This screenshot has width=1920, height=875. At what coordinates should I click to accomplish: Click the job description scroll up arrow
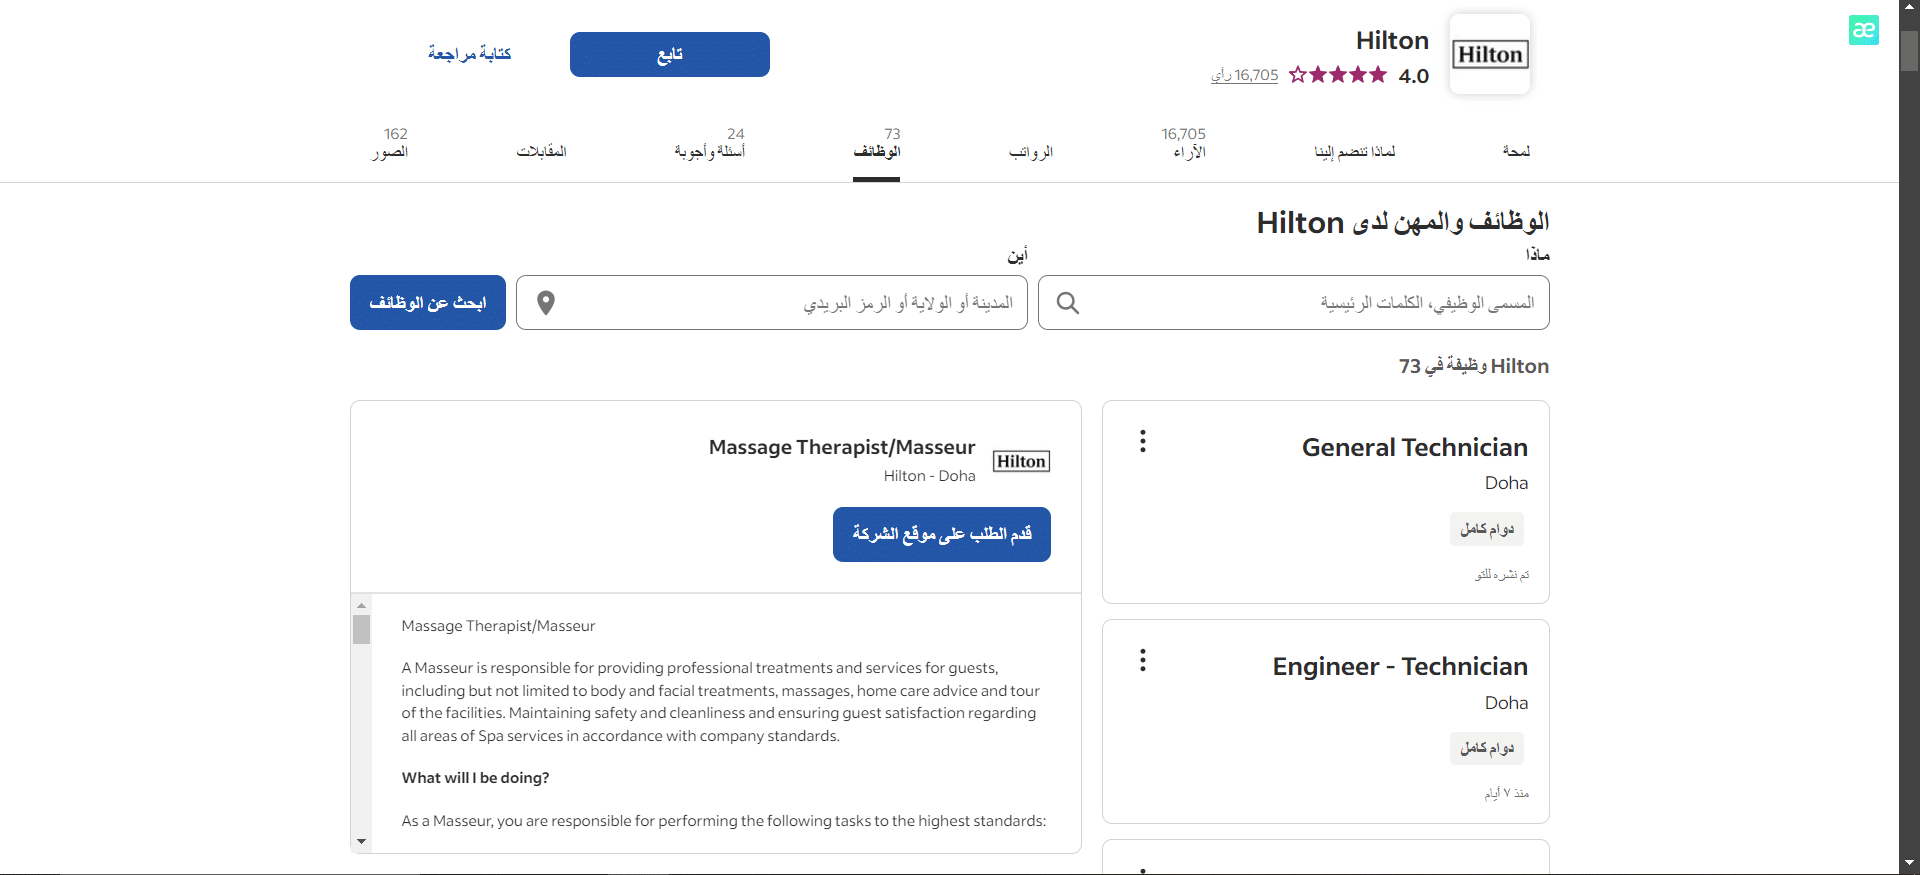pyautogui.click(x=361, y=605)
